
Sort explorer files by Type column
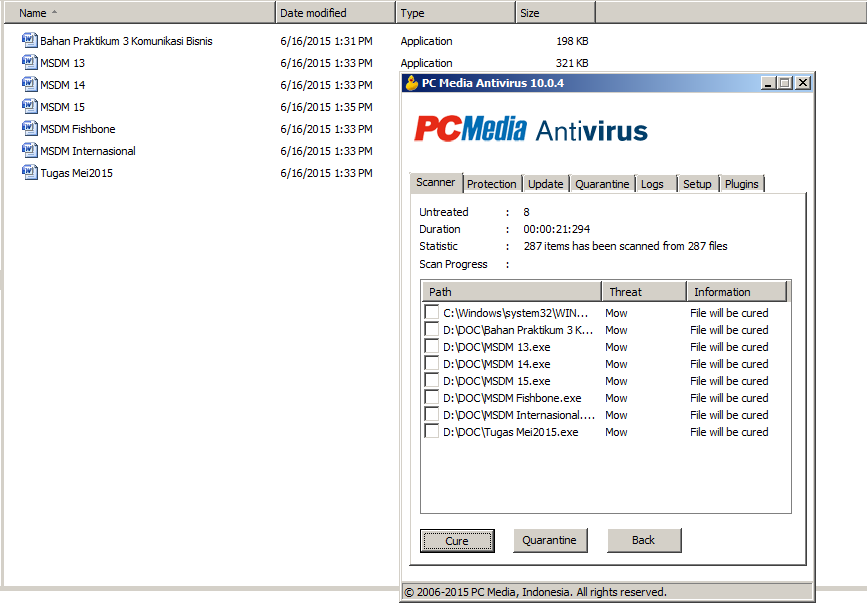point(456,13)
